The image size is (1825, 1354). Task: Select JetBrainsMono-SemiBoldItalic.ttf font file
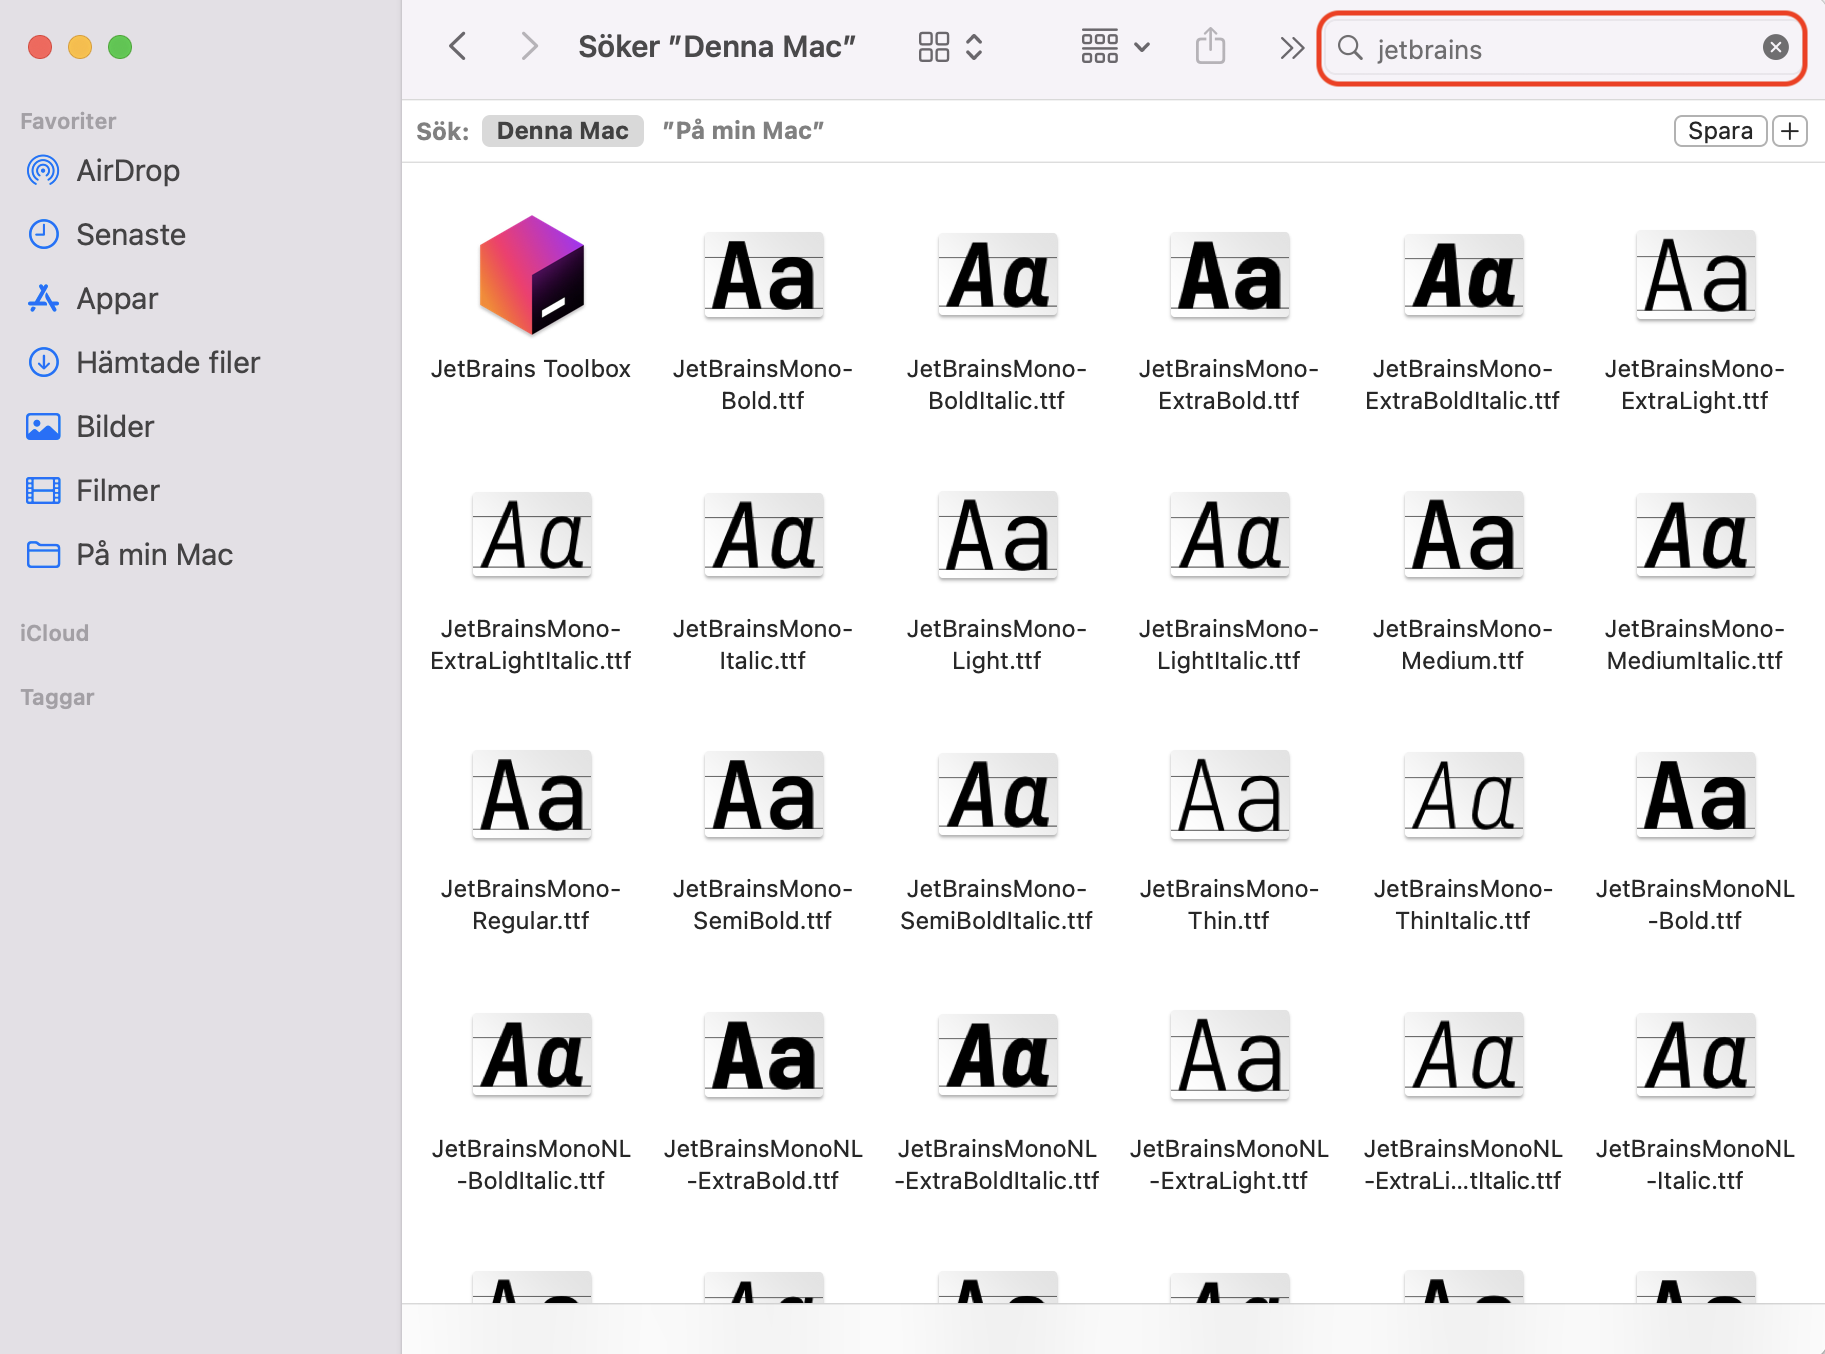click(997, 795)
